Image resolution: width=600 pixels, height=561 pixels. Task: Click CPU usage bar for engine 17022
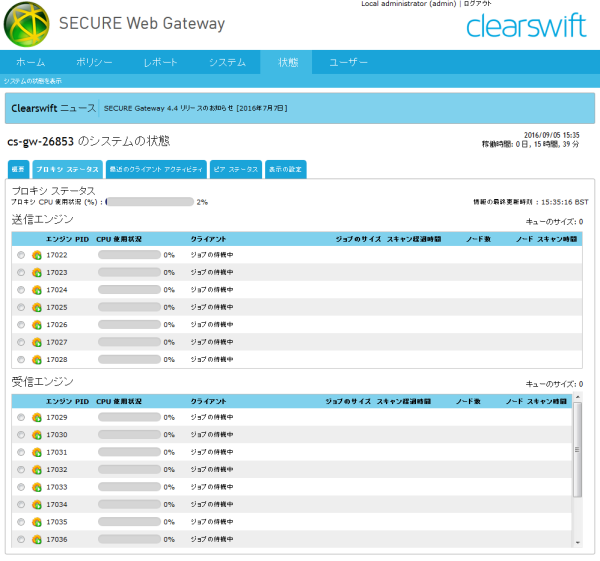click(129, 255)
